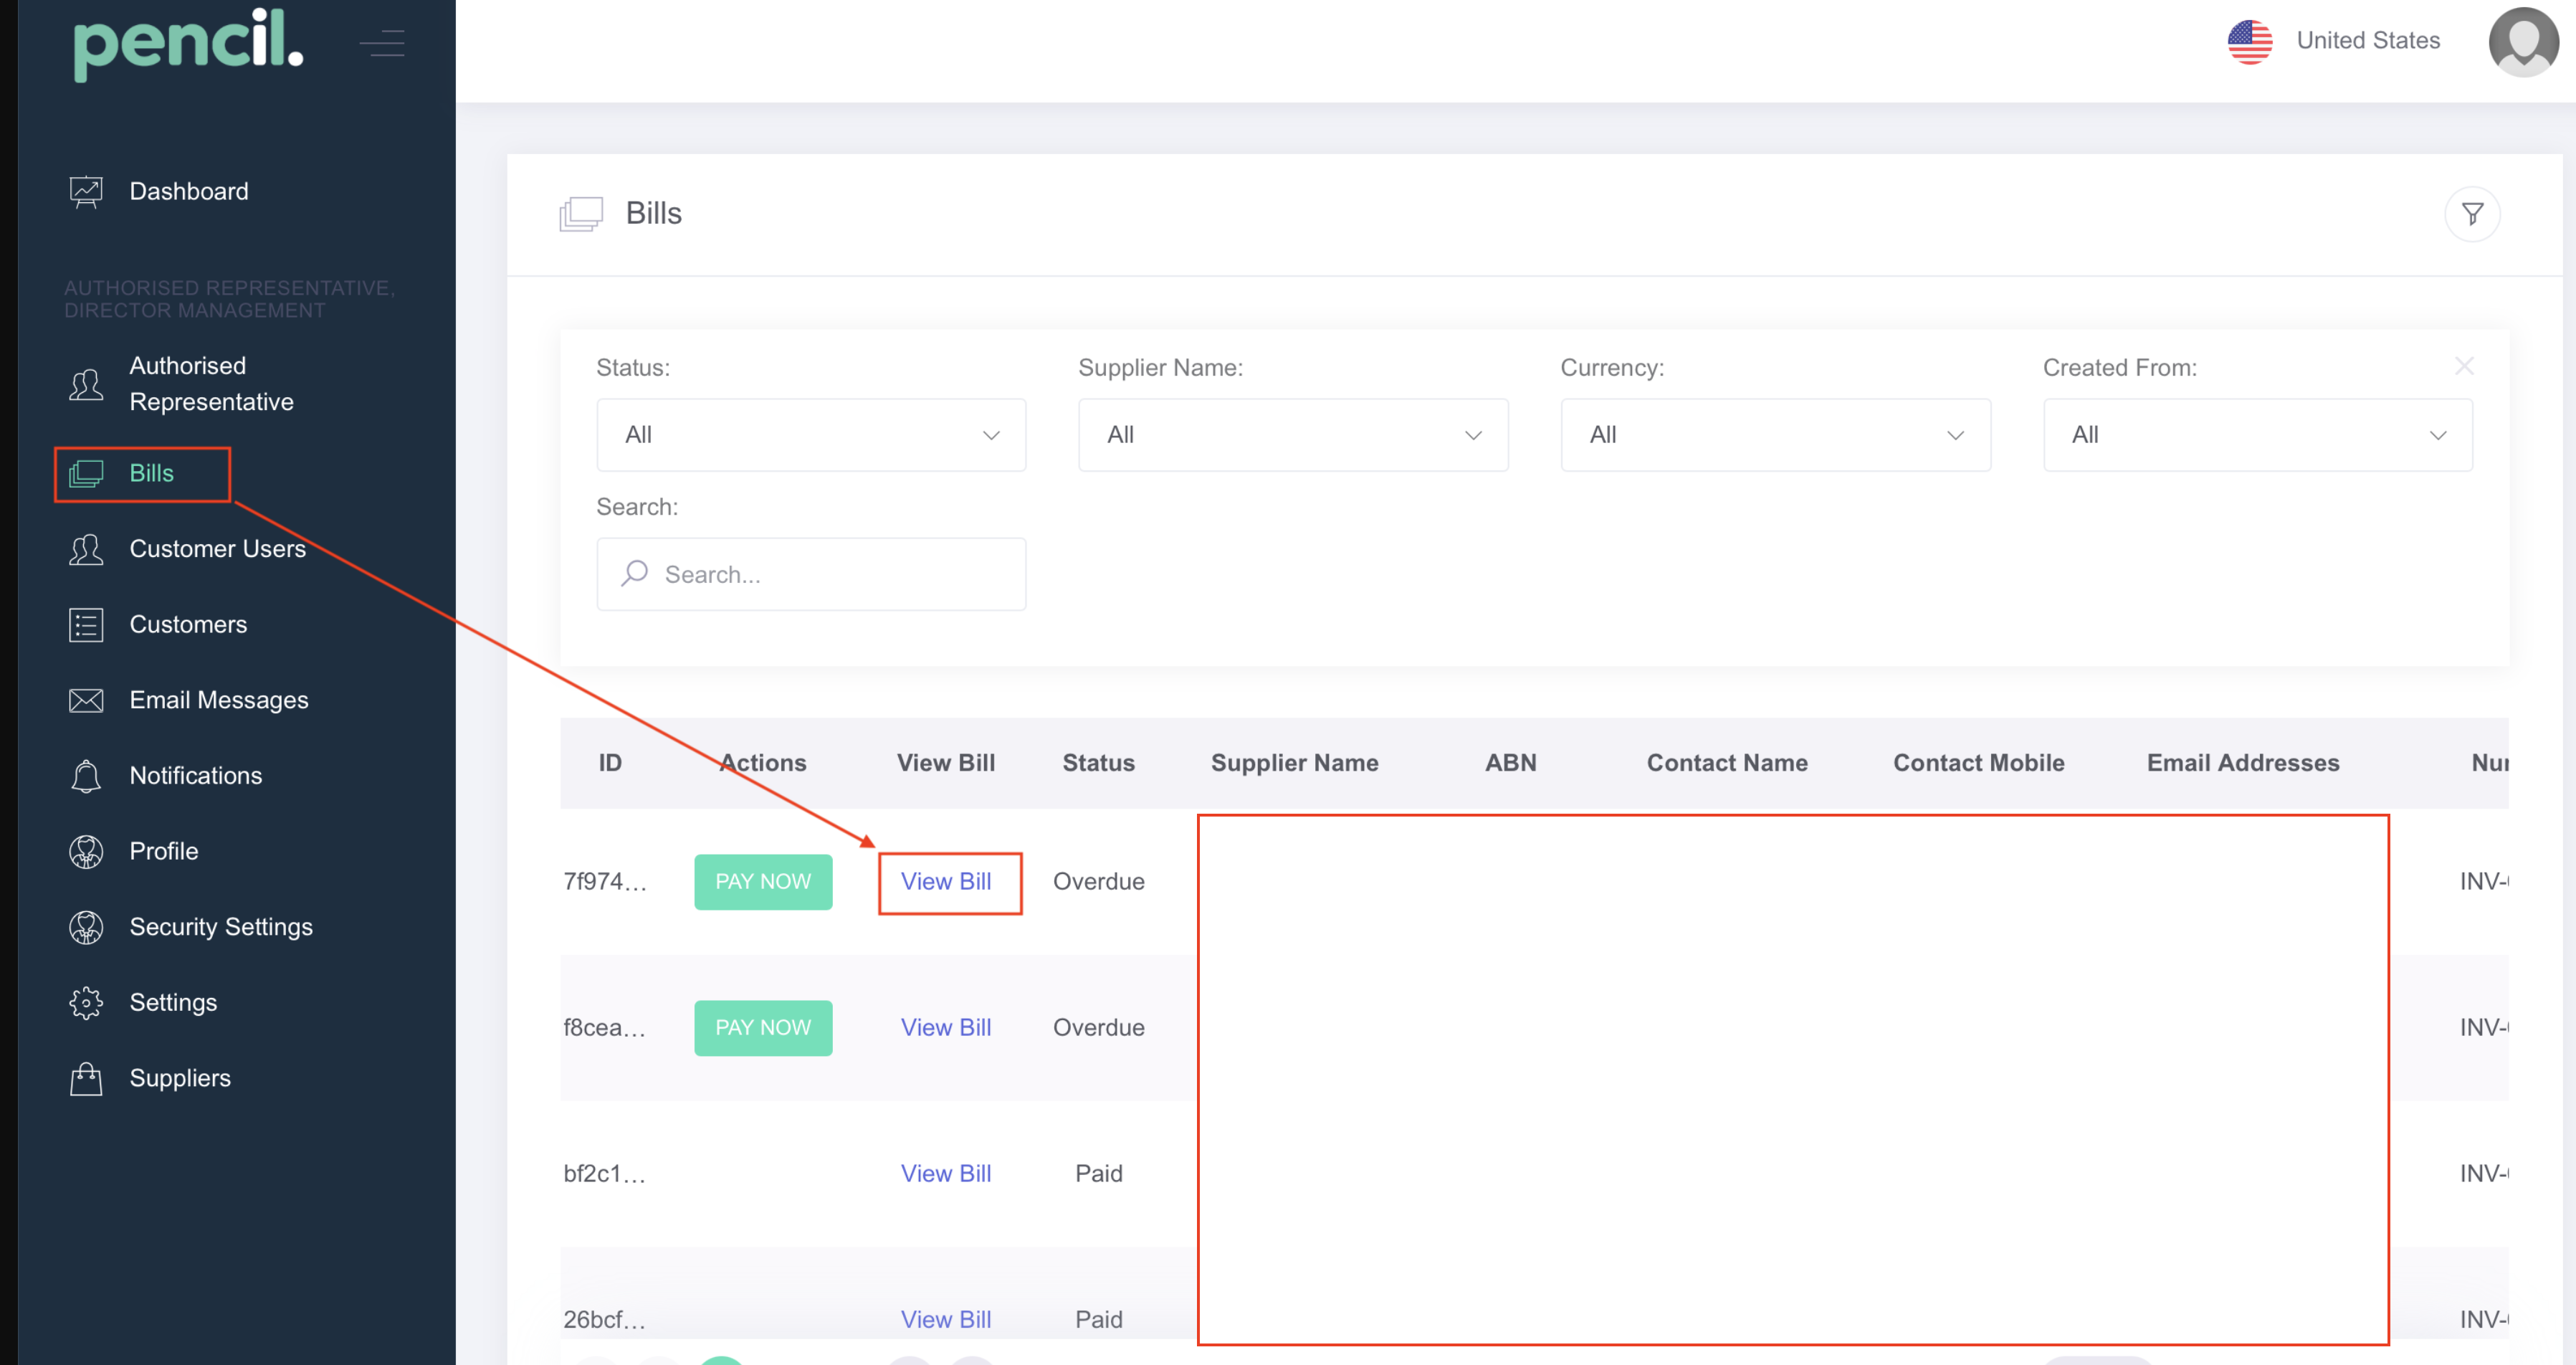This screenshot has height=1365, width=2576.
Task: Collapse the sidebar with the hamburger icon
Action: [382, 43]
